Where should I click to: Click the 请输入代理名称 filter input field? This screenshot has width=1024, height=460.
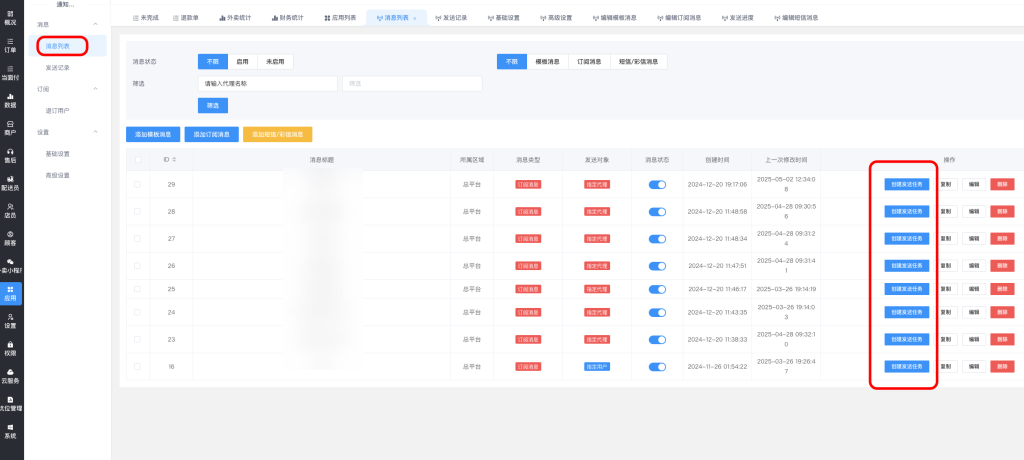(268, 84)
